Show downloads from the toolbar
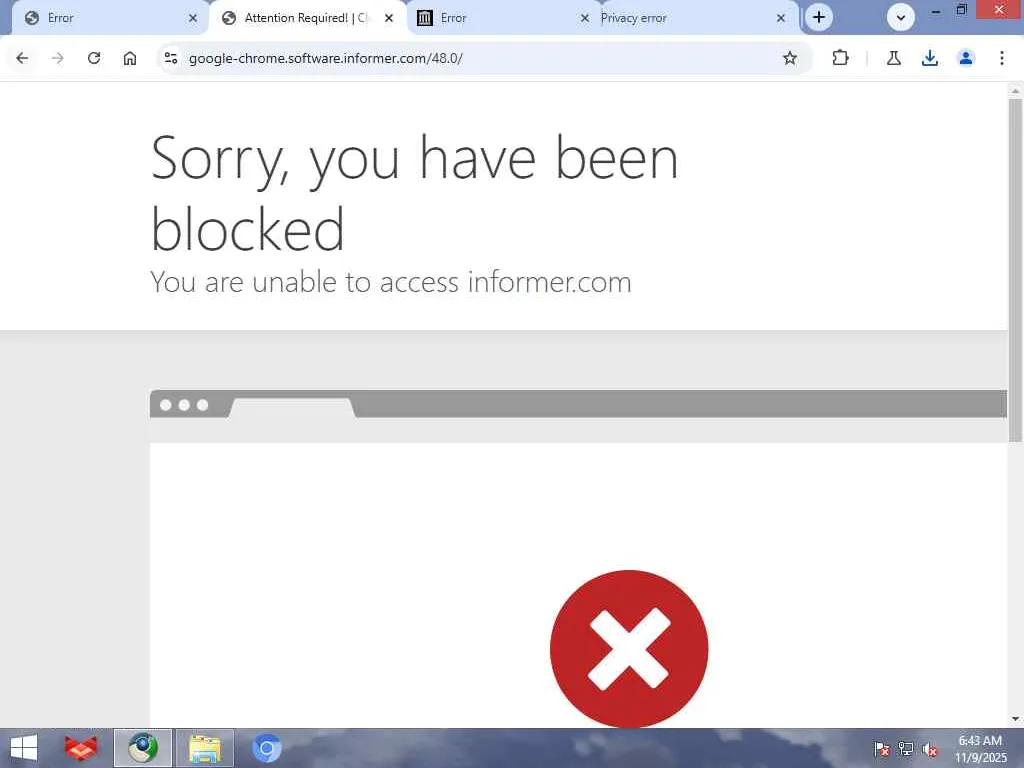This screenshot has width=1024, height=768. pyautogui.click(x=930, y=58)
